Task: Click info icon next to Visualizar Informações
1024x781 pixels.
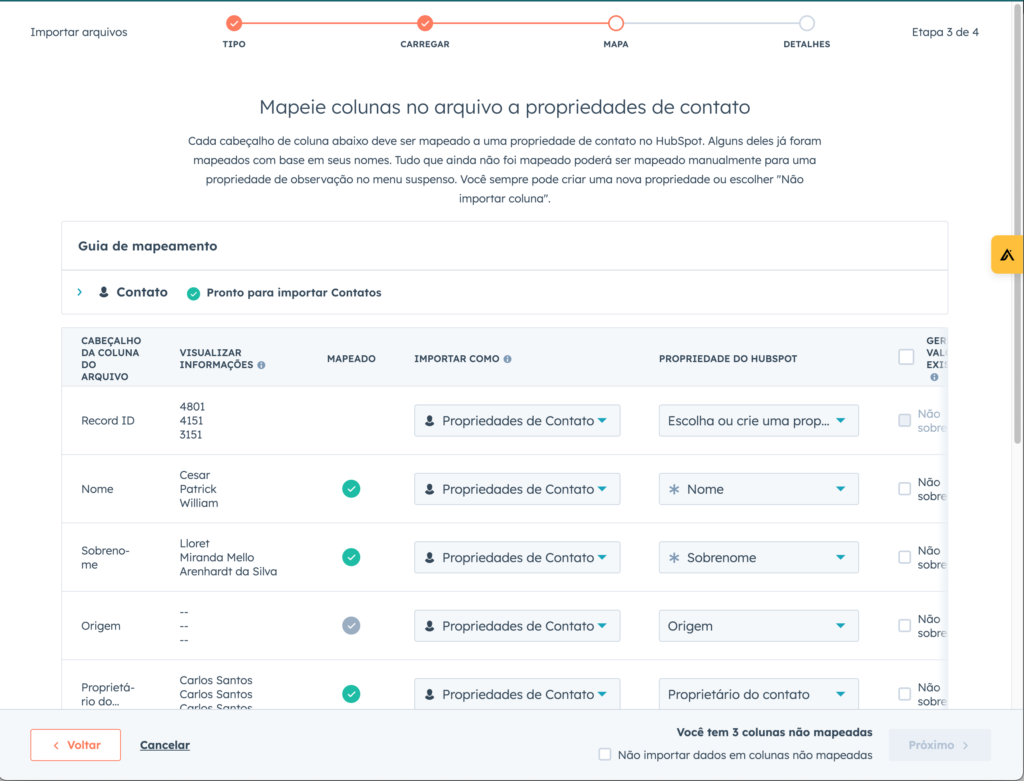Action: pos(261,365)
